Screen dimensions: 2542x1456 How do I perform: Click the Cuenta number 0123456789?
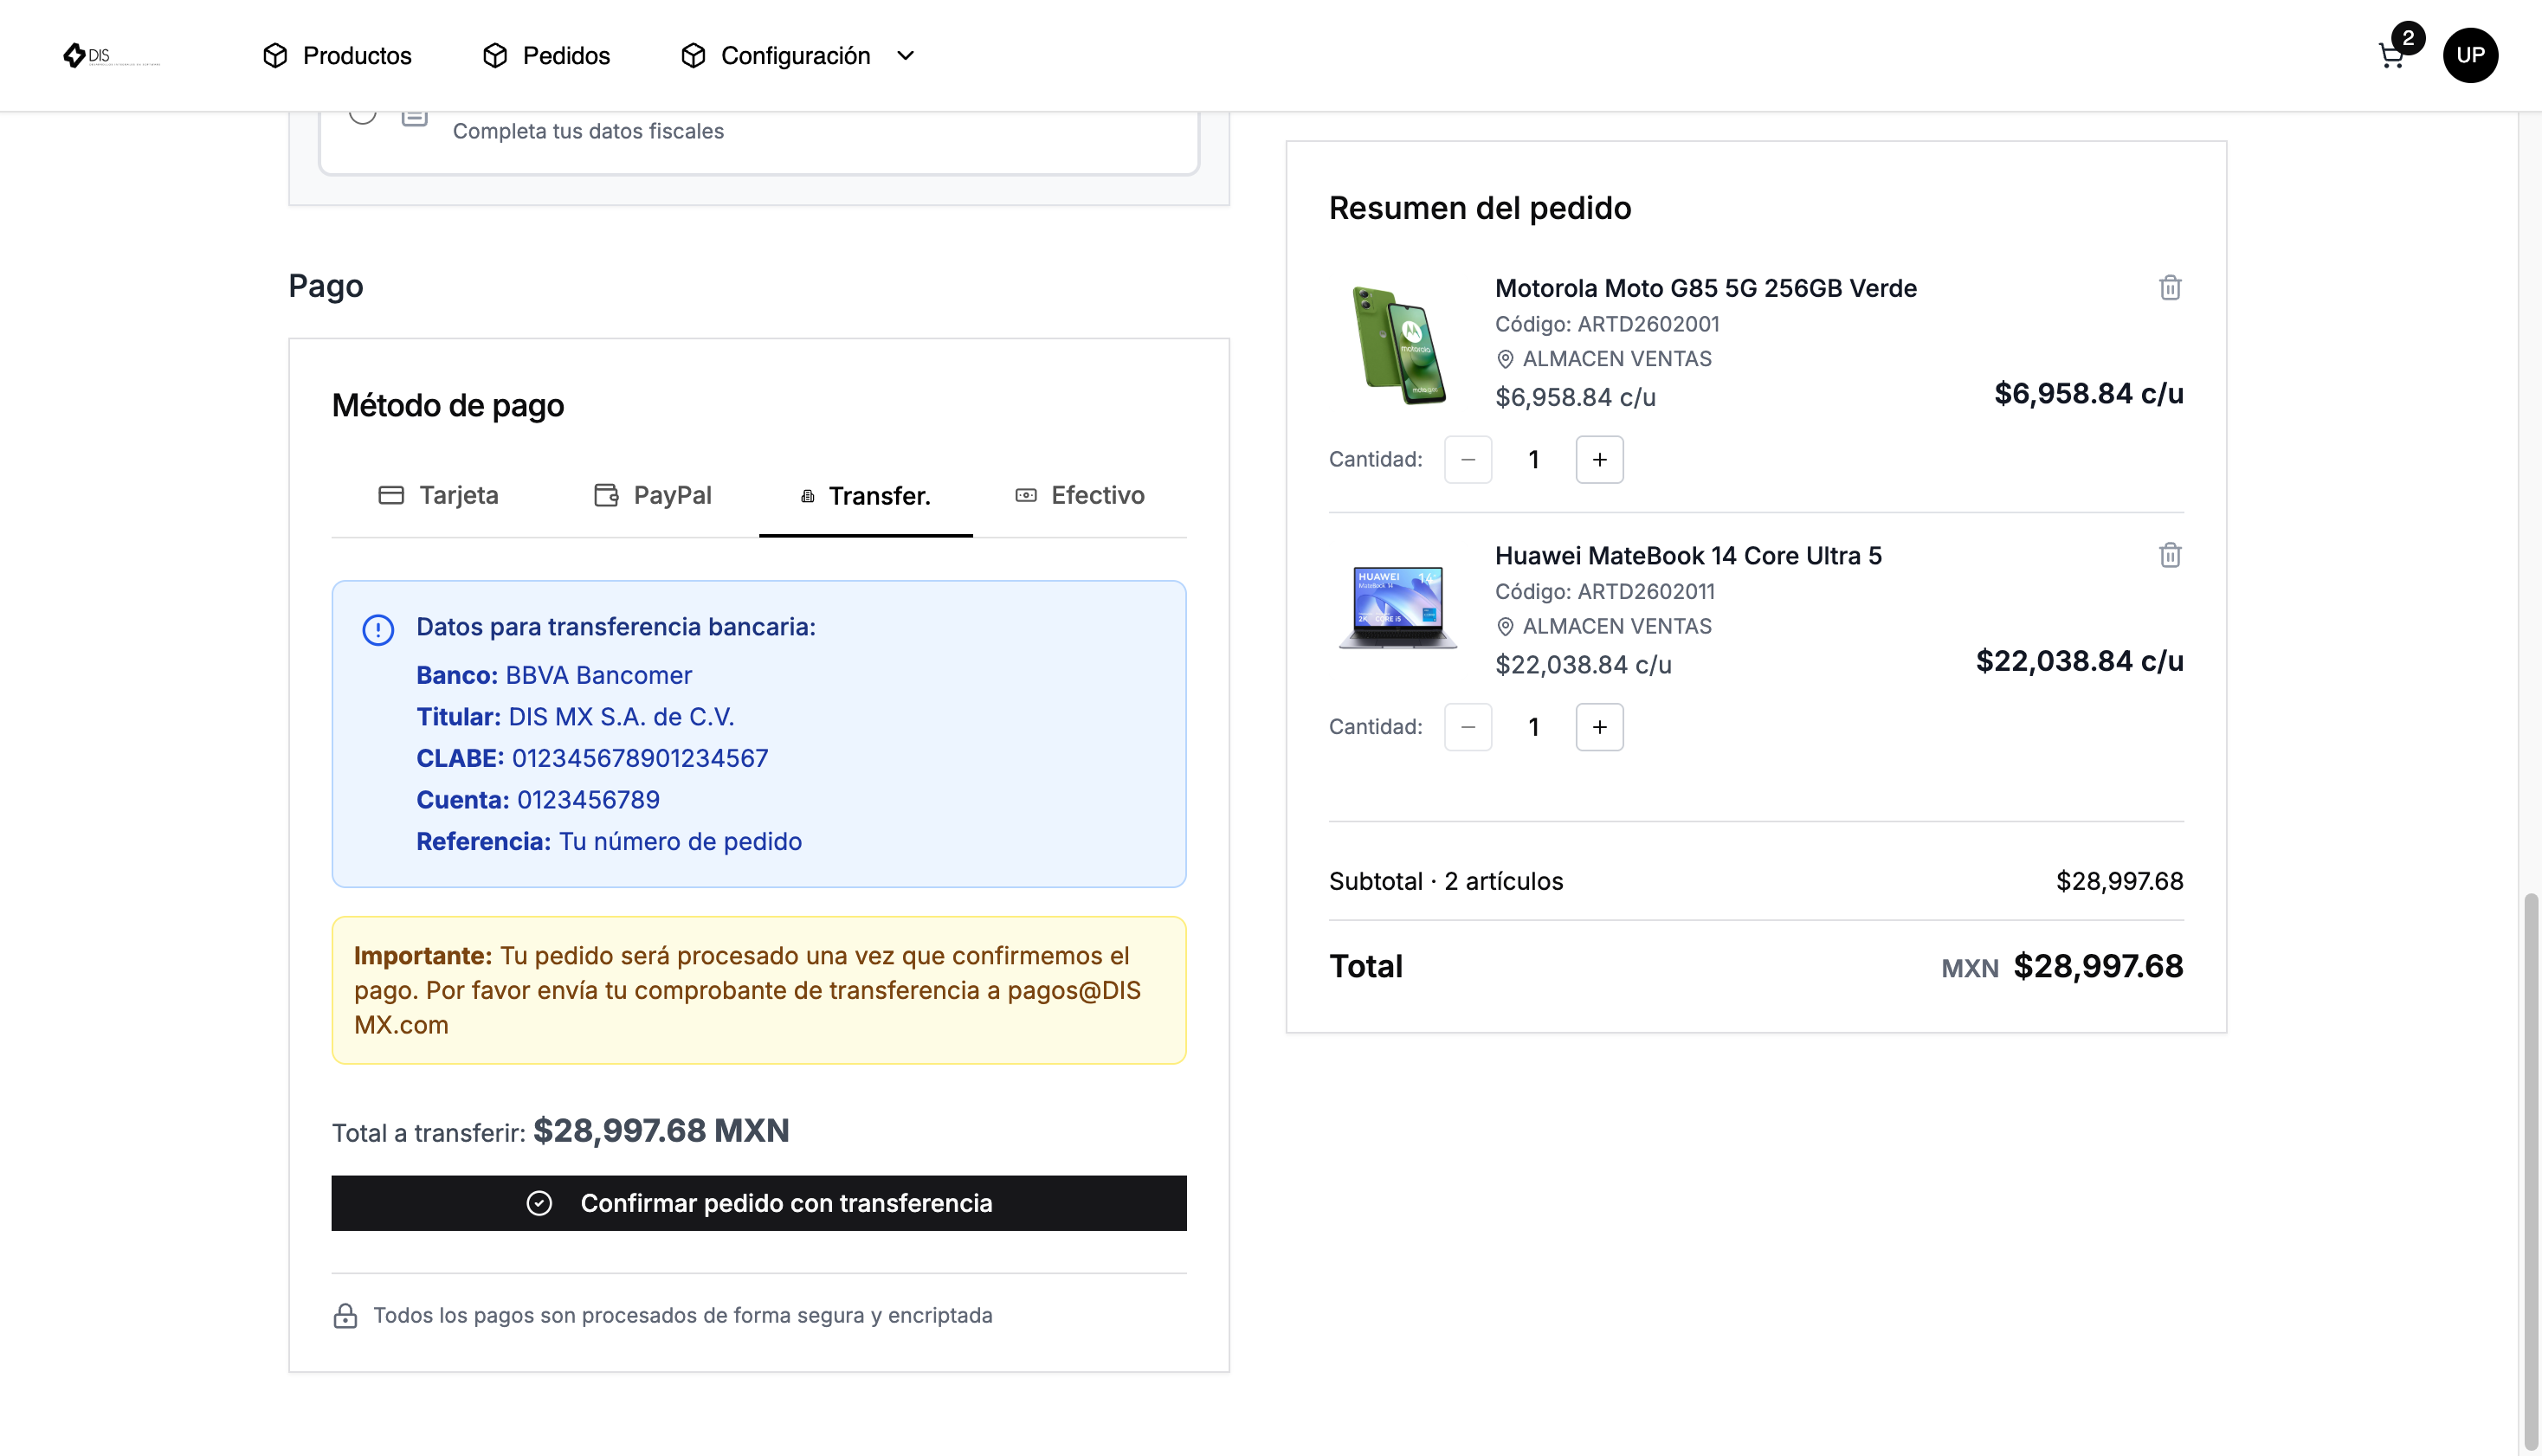[x=588, y=800]
